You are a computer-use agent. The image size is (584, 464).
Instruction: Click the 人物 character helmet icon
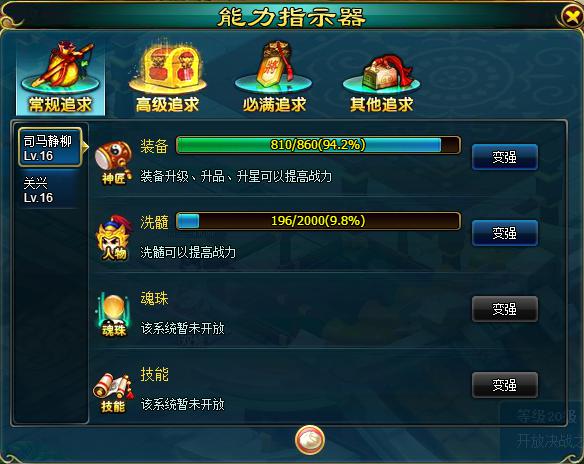114,238
